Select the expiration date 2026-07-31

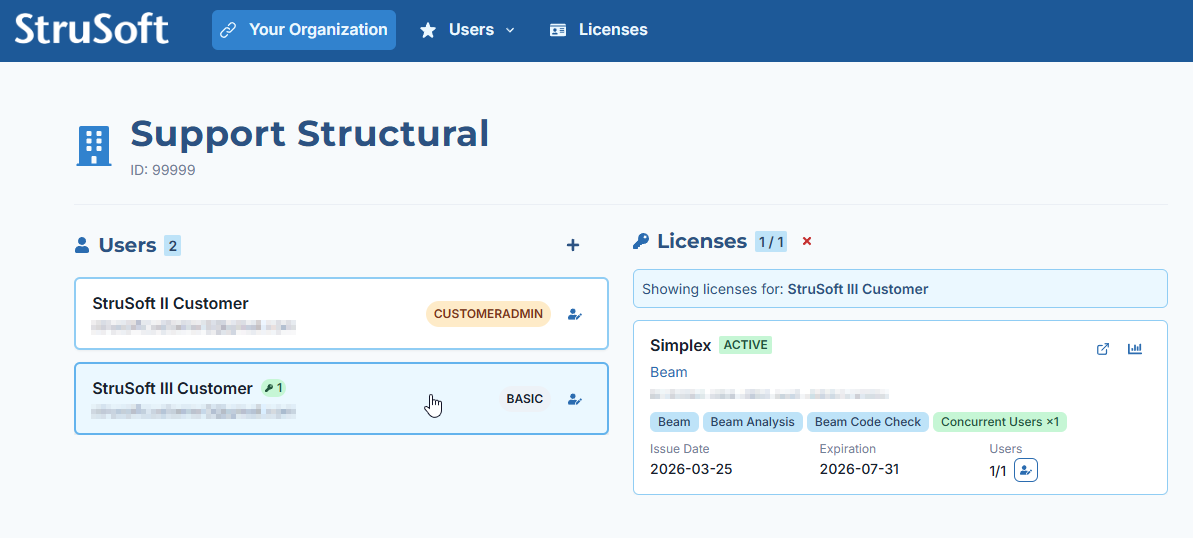click(x=859, y=469)
